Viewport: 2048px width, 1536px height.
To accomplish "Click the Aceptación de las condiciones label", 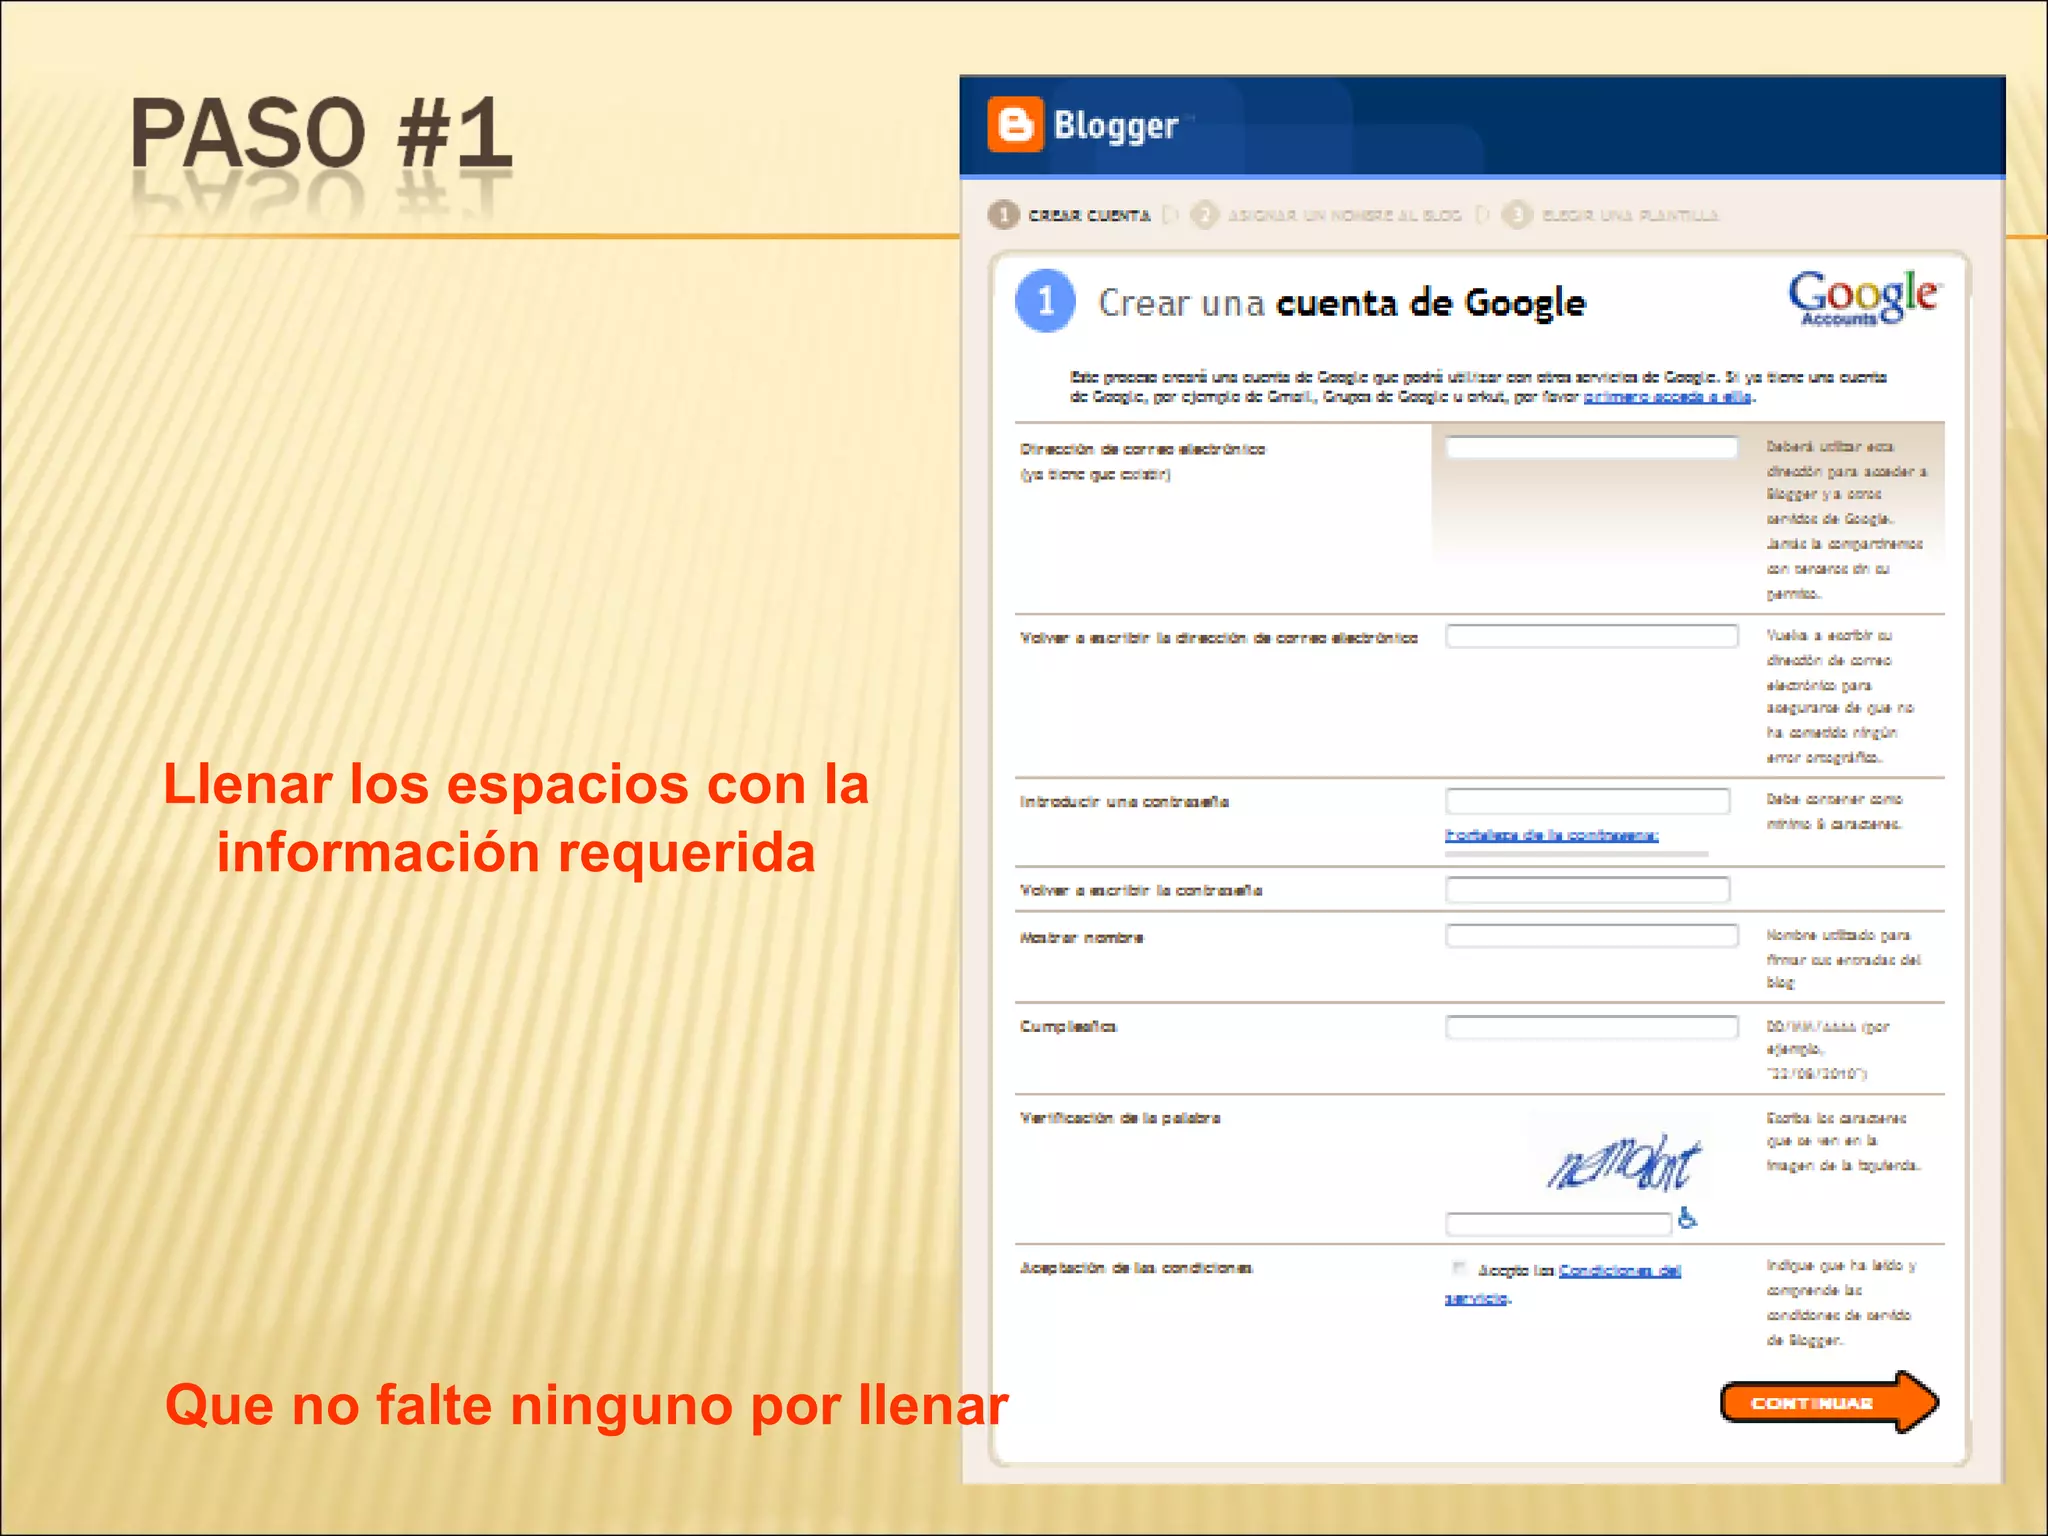I will click(1136, 1268).
